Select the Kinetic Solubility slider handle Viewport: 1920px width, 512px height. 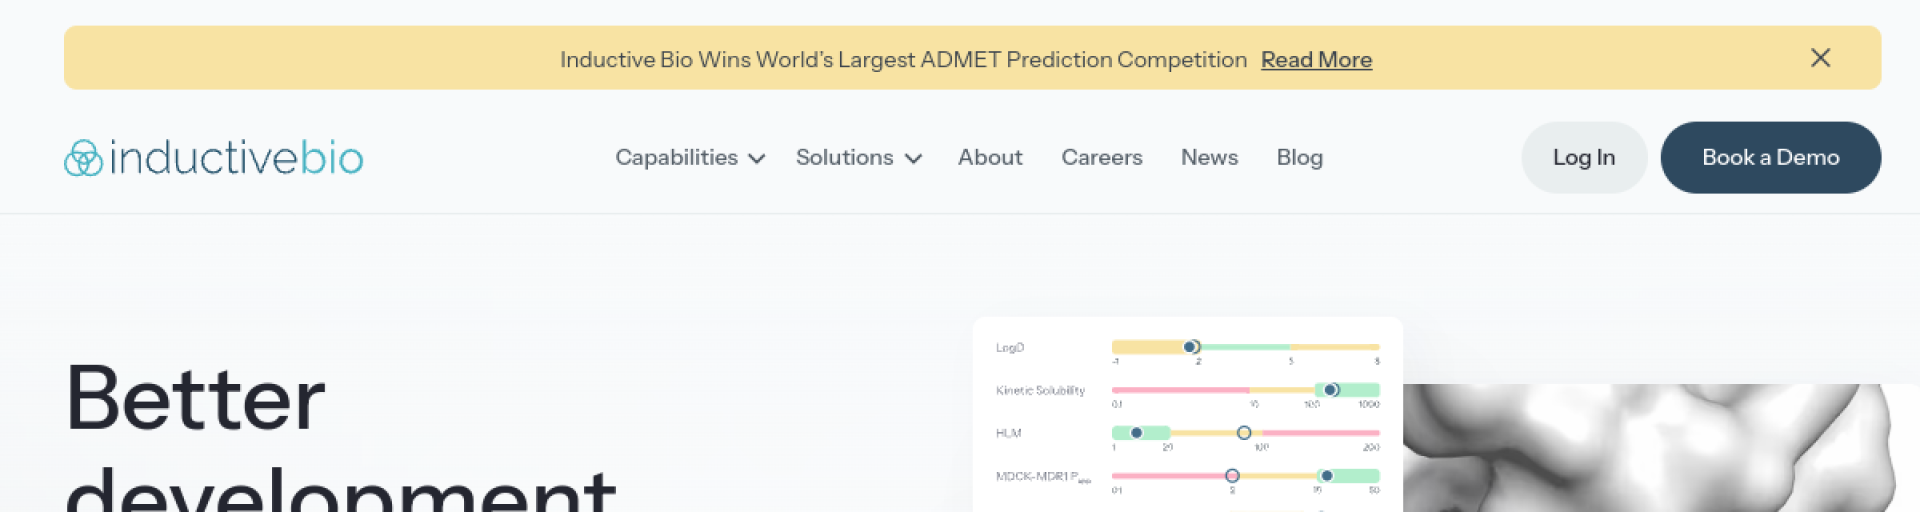click(1331, 390)
